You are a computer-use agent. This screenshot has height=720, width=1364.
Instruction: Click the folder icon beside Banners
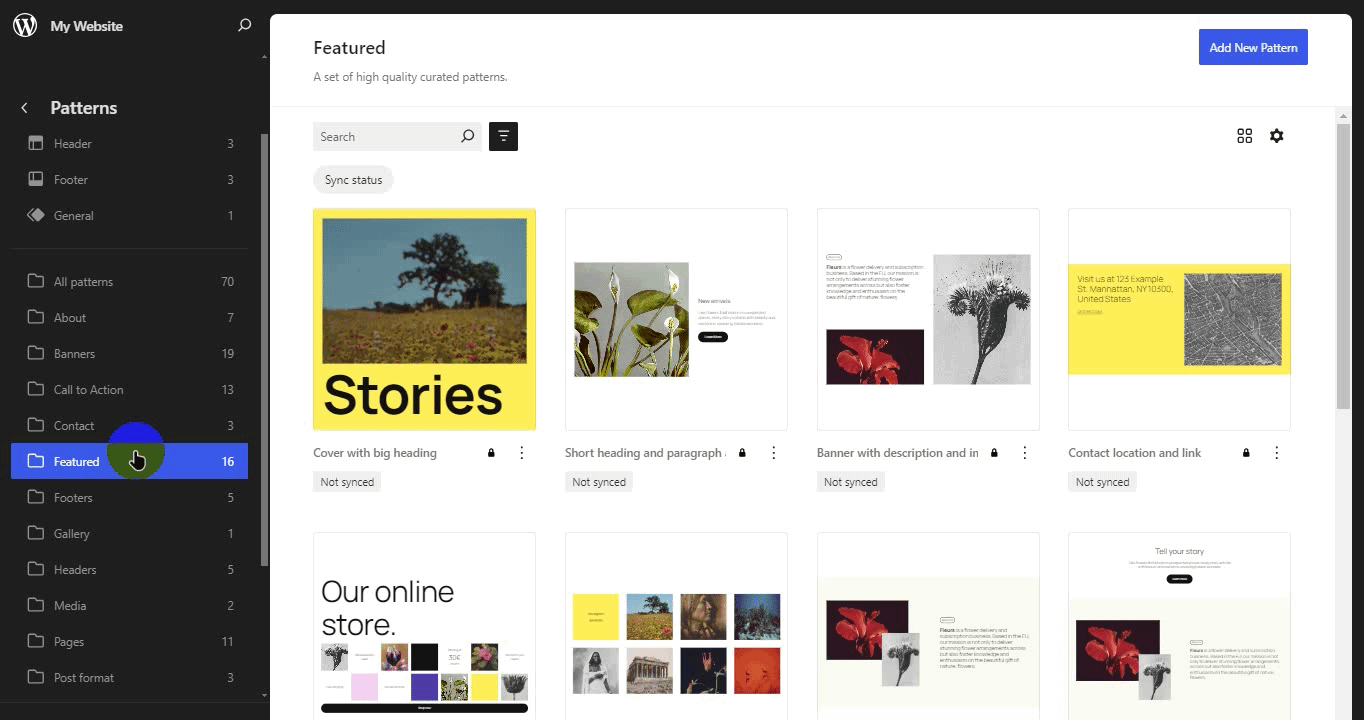[36, 353]
